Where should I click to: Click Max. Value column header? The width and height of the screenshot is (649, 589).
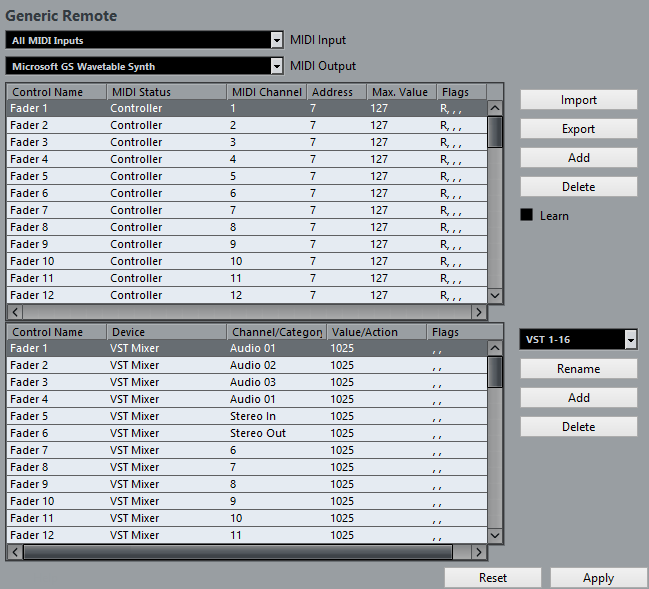tap(402, 92)
